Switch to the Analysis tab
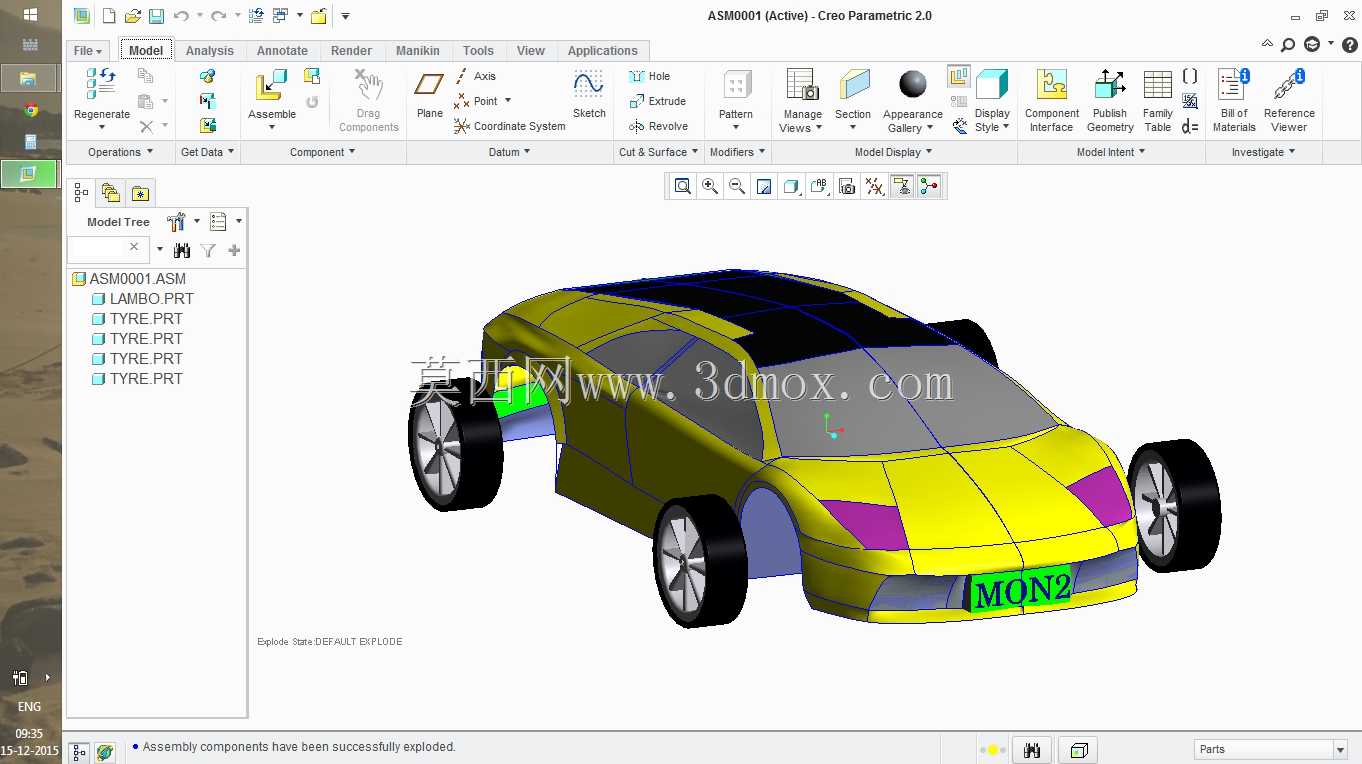Image resolution: width=1362 pixels, height=764 pixels. pos(210,51)
